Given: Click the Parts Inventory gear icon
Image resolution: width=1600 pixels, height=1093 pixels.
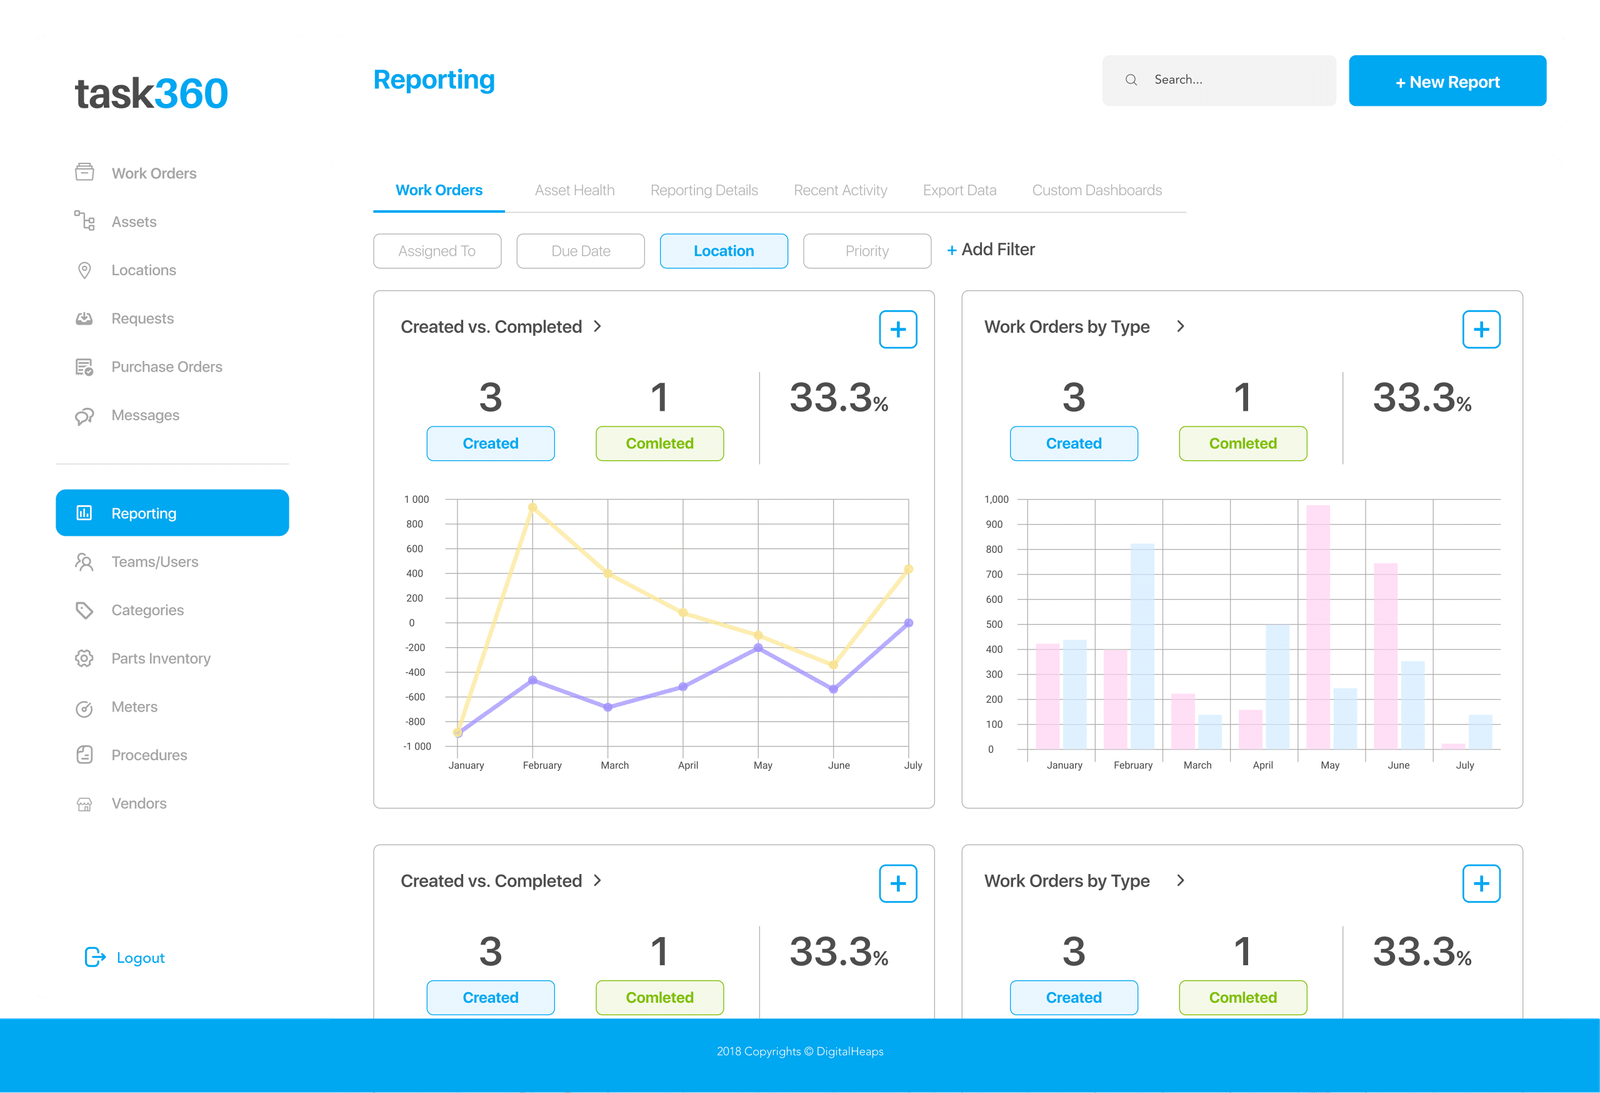Looking at the screenshot, I should tap(85, 658).
